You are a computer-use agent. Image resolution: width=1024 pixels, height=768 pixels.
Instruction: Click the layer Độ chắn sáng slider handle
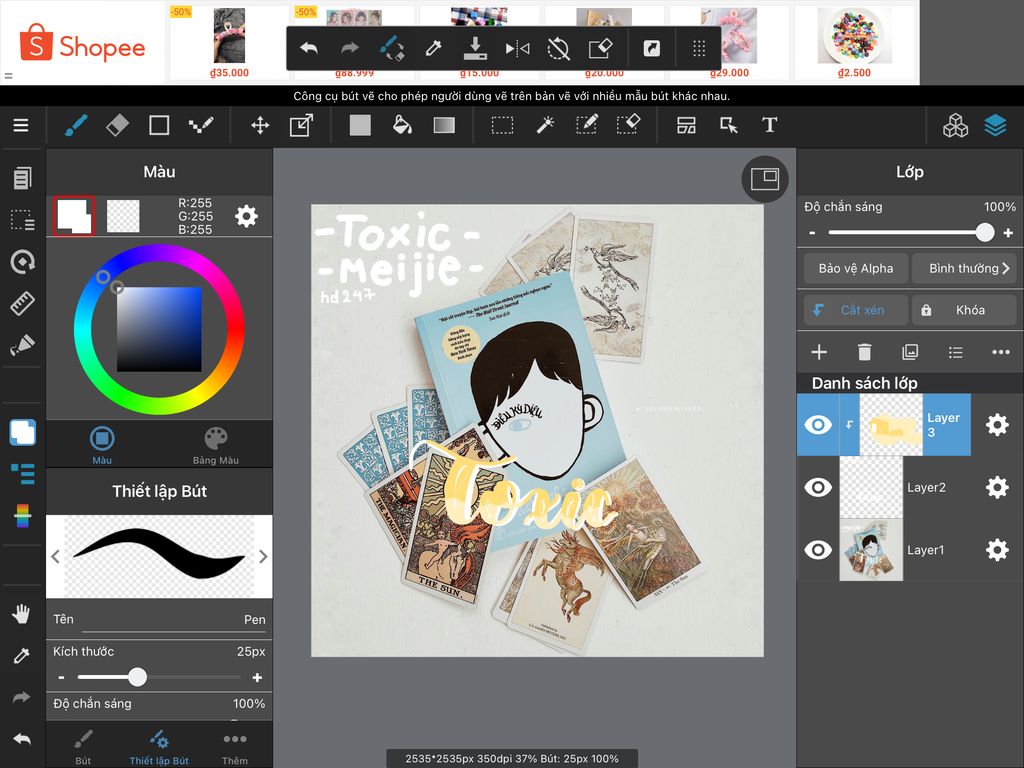(x=985, y=232)
